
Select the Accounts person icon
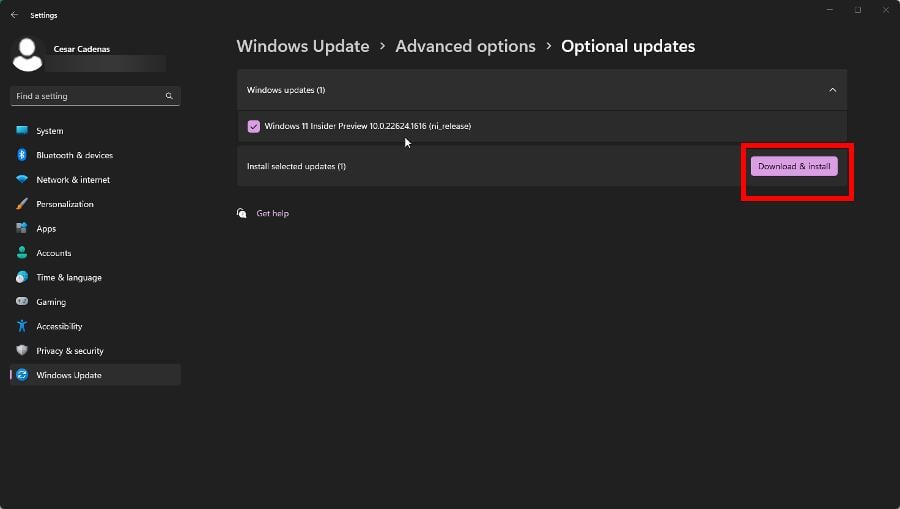pyautogui.click(x=22, y=252)
